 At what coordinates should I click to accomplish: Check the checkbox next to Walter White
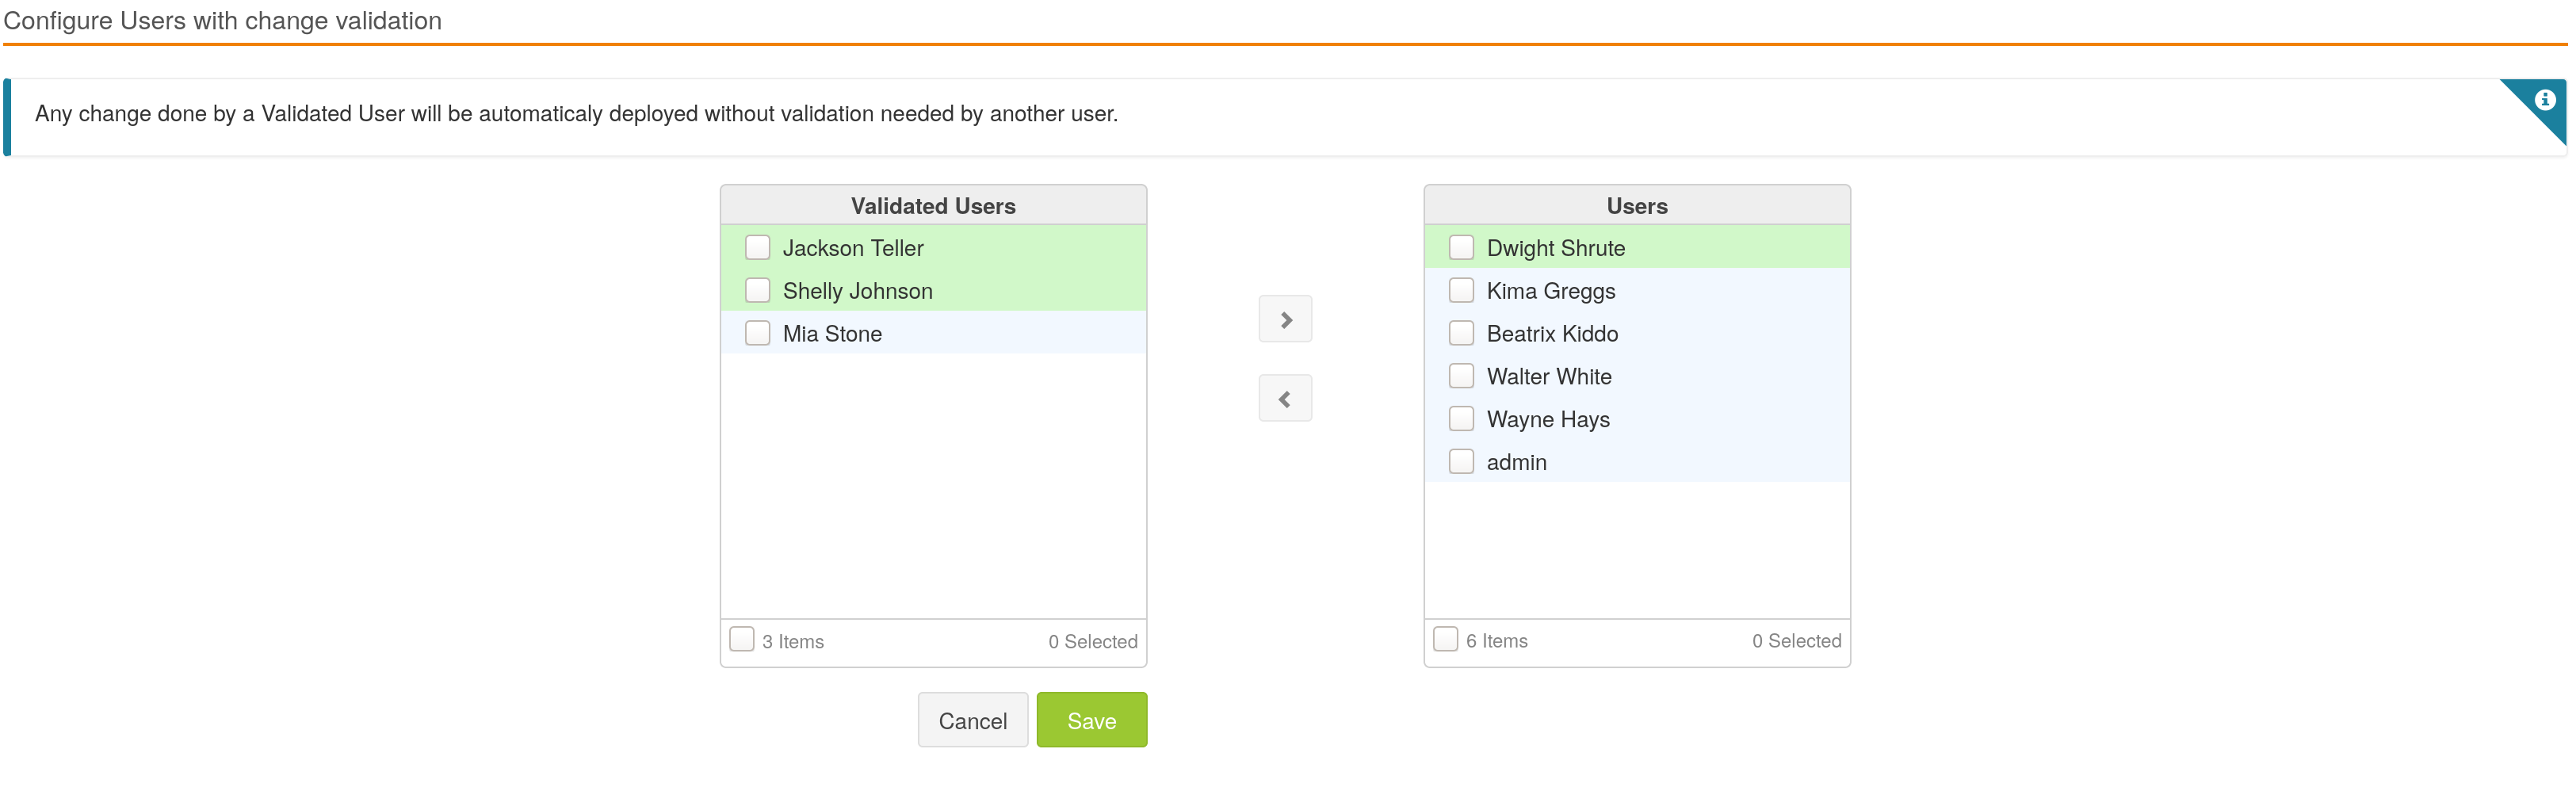coord(1461,376)
